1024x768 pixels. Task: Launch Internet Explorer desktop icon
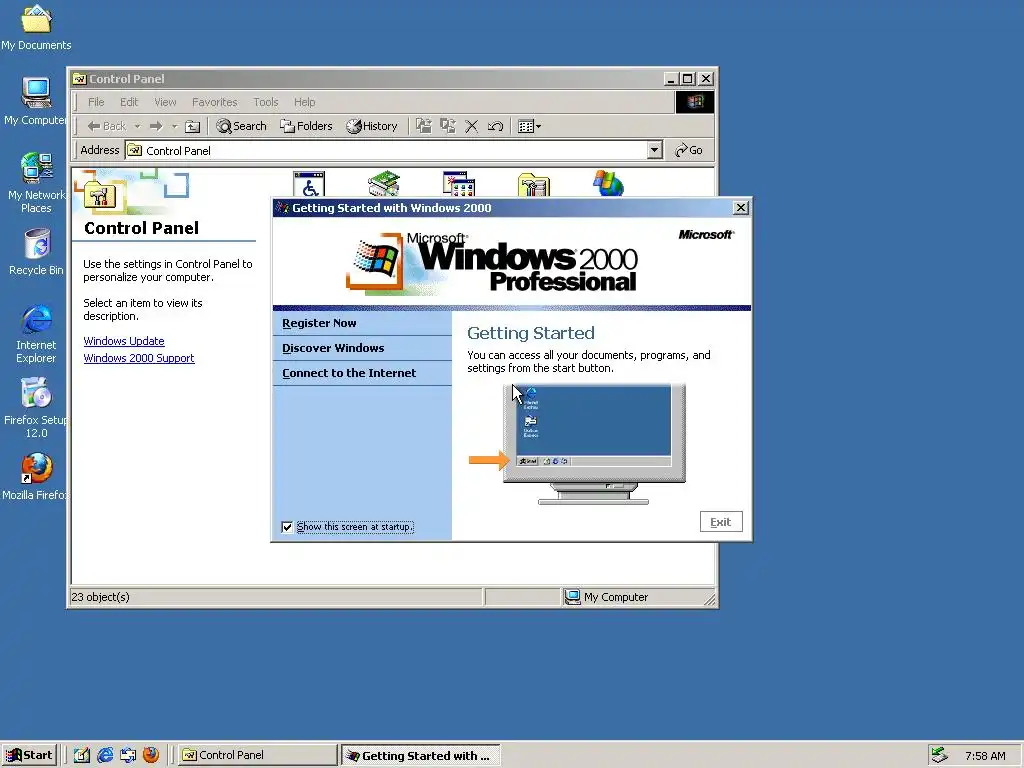pyautogui.click(x=36, y=334)
